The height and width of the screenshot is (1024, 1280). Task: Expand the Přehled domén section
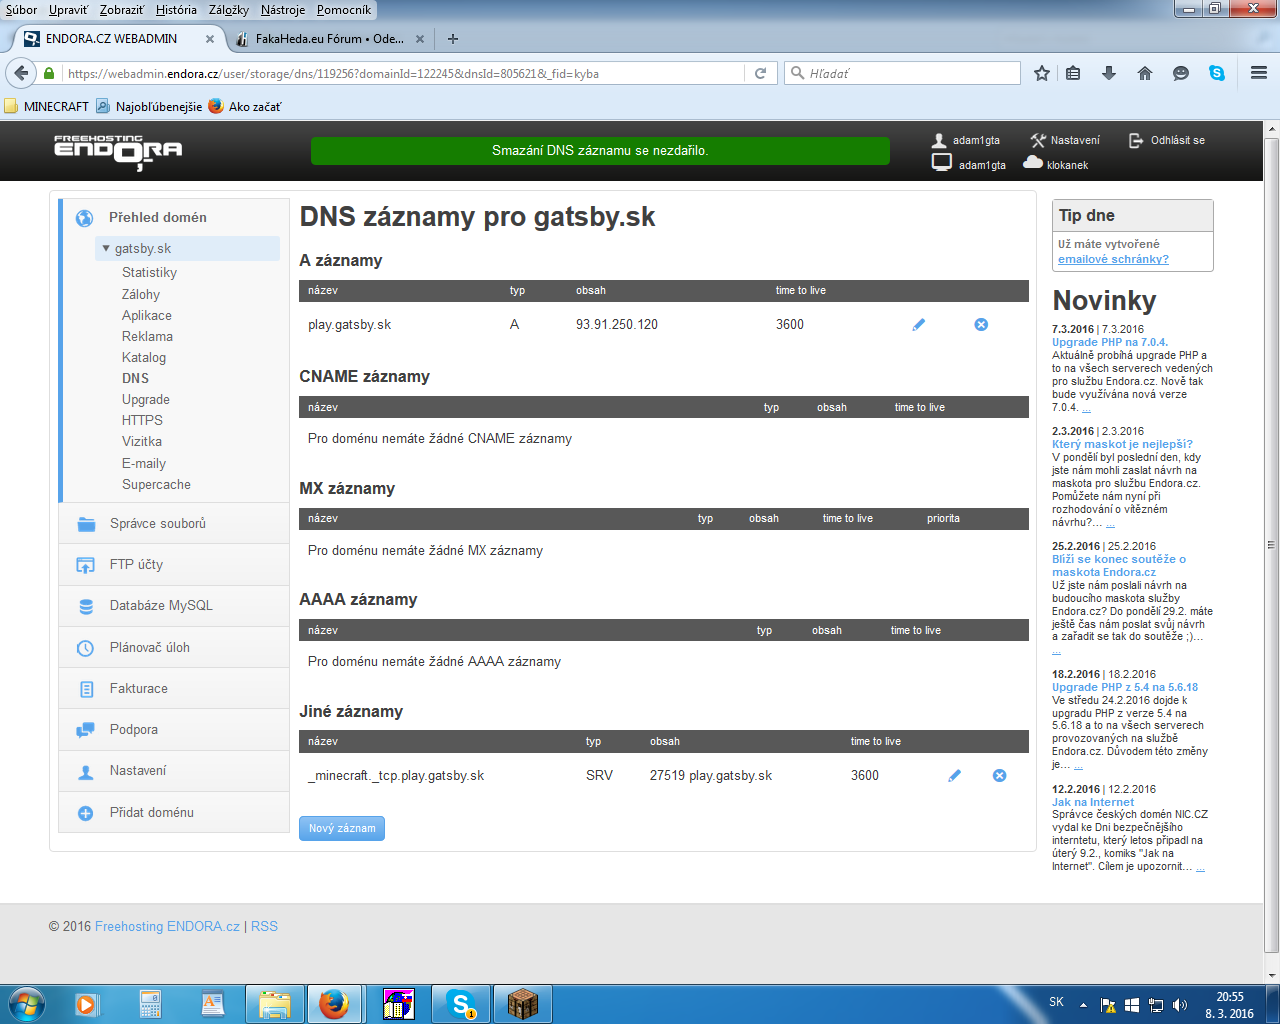coord(157,217)
